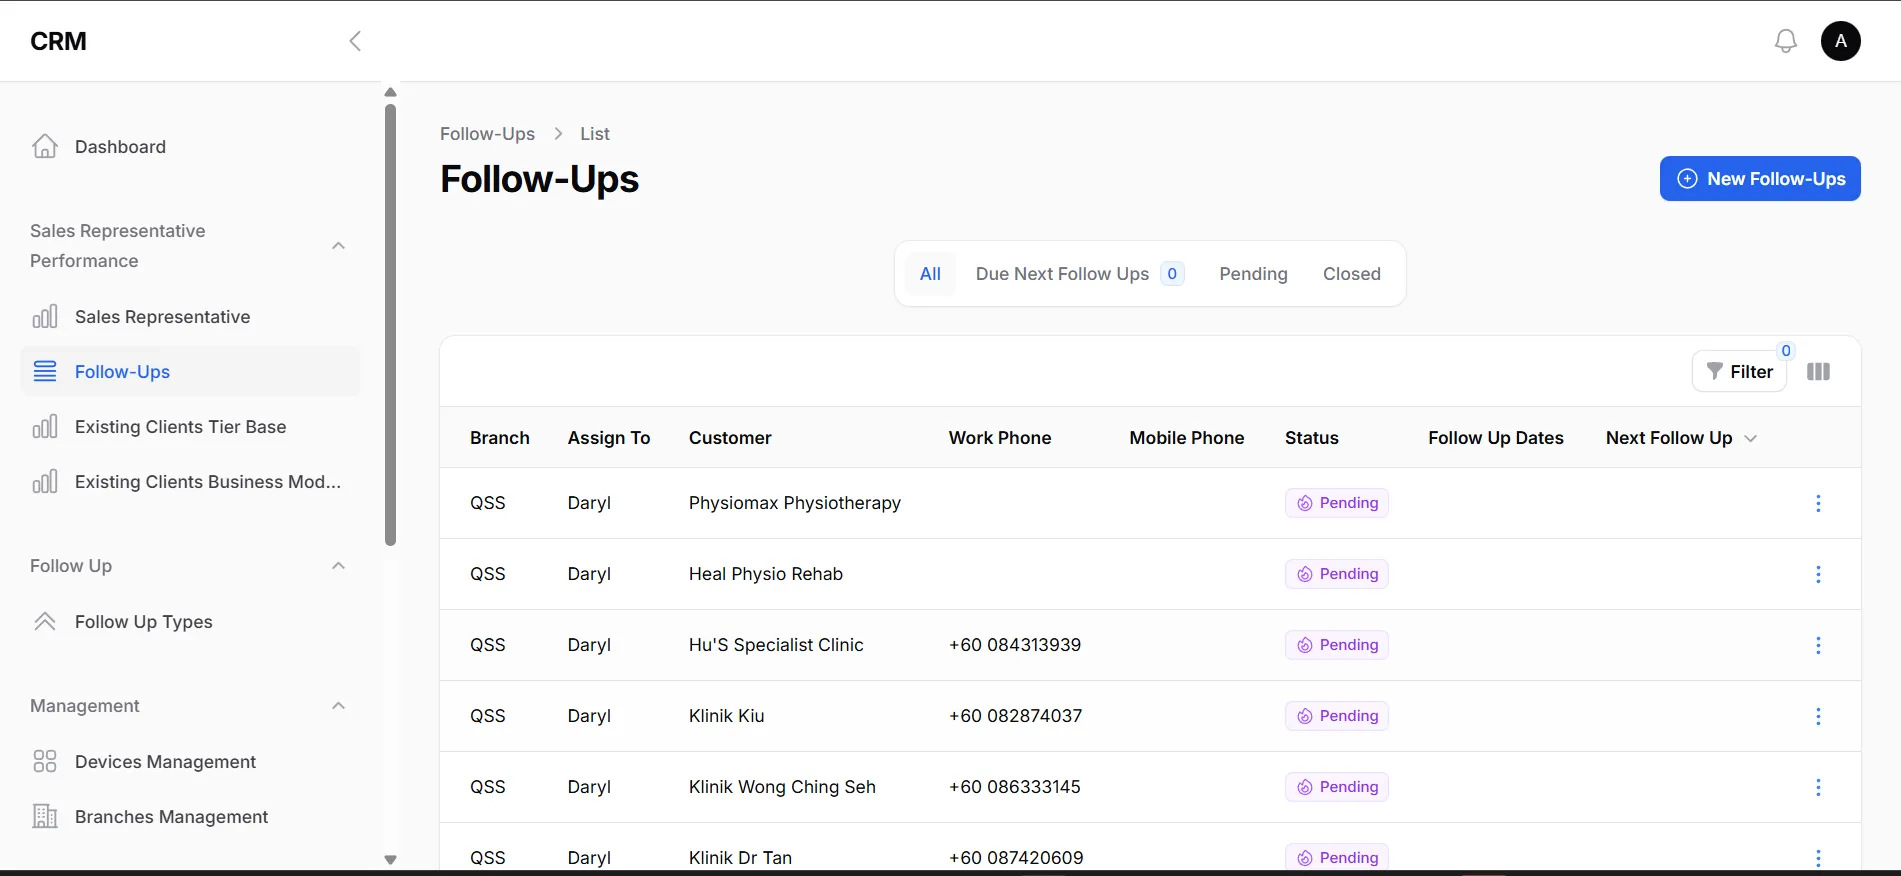Open Devices Management
This screenshot has width=1901, height=876.
[x=190, y=762]
